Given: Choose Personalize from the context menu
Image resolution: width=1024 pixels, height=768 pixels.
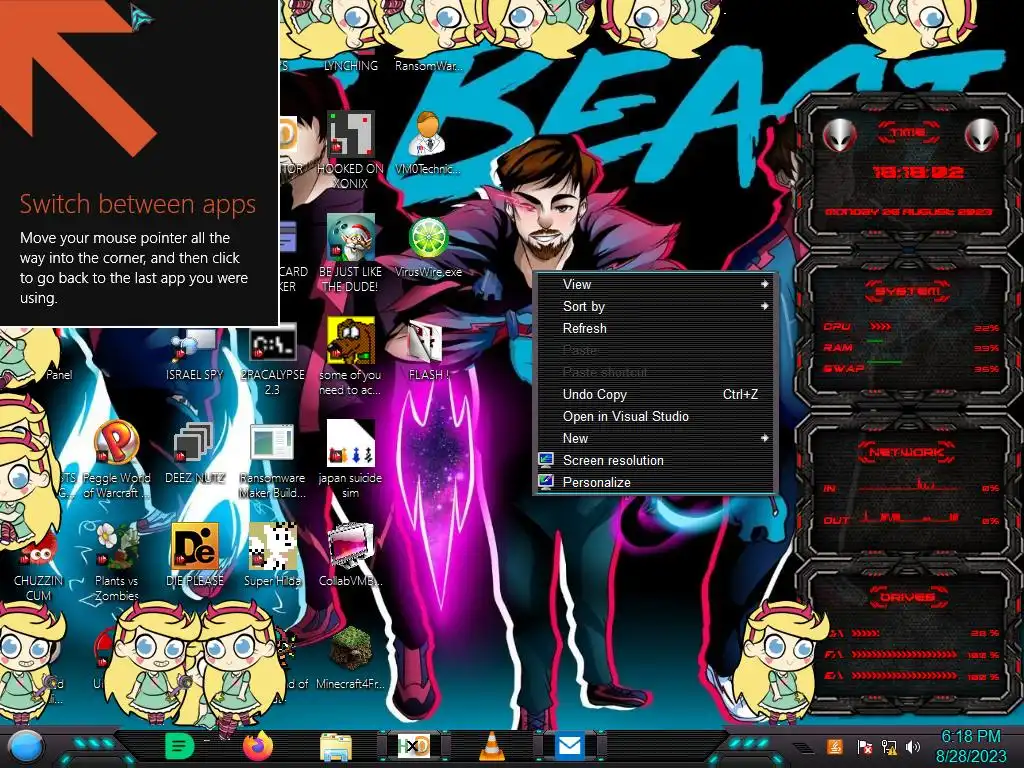Looking at the screenshot, I should [x=656, y=483].
